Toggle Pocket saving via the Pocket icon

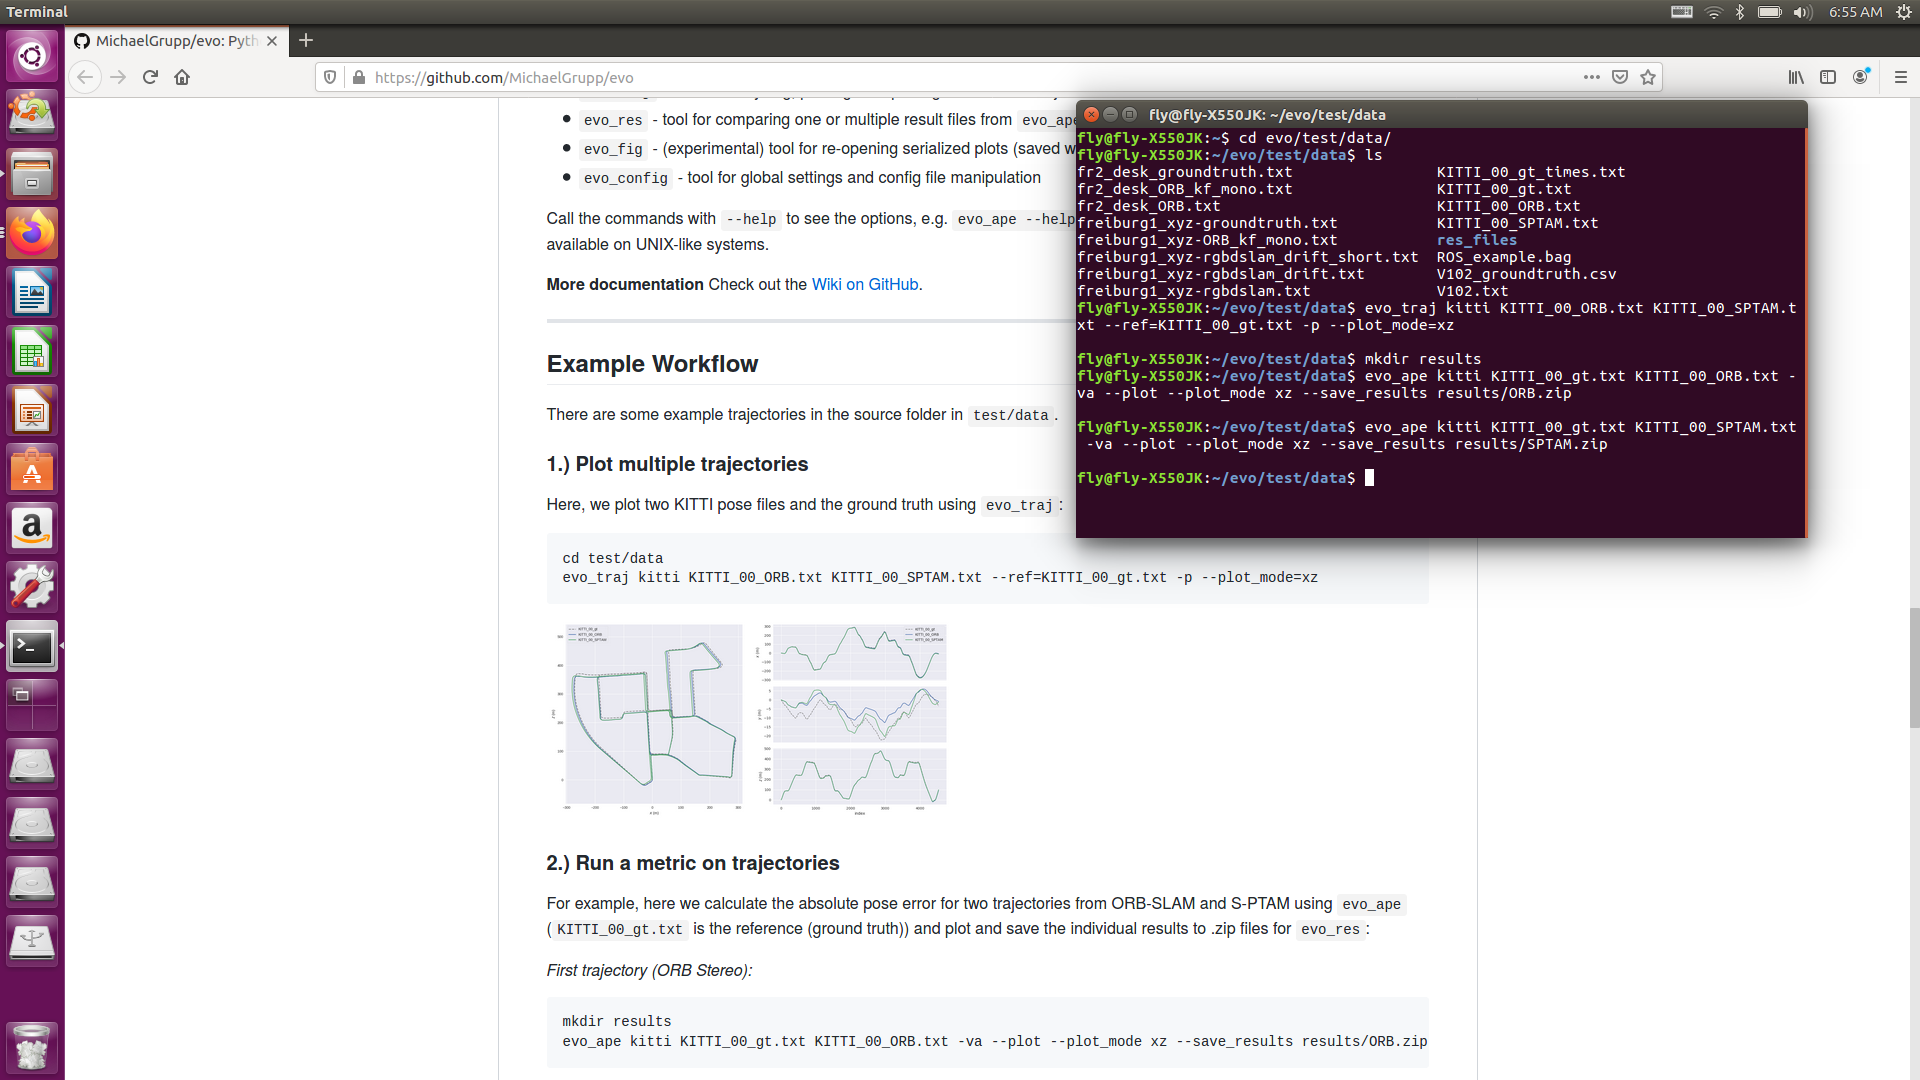coord(1618,77)
